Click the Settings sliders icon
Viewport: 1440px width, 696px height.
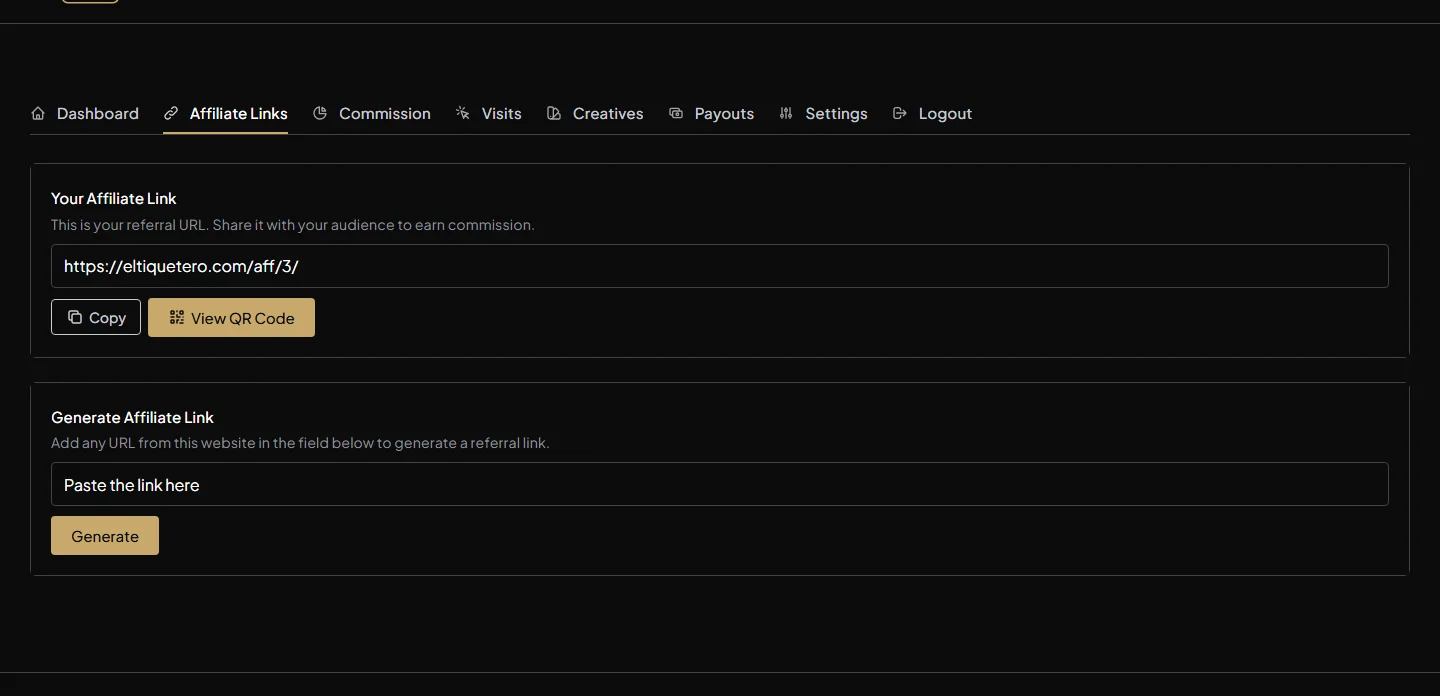(x=786, y=113)
